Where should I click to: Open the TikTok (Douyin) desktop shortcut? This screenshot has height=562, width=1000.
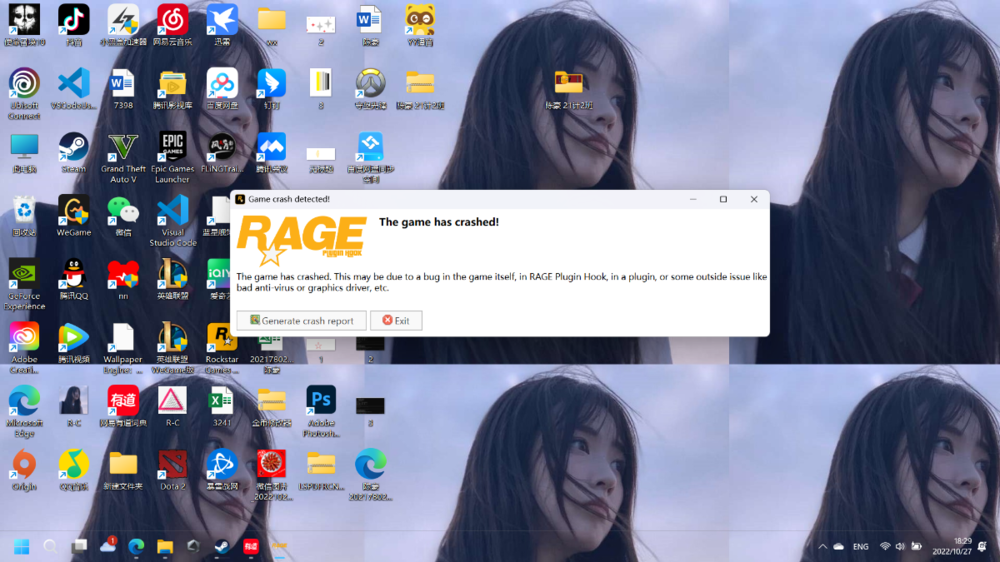coord(73,26)
